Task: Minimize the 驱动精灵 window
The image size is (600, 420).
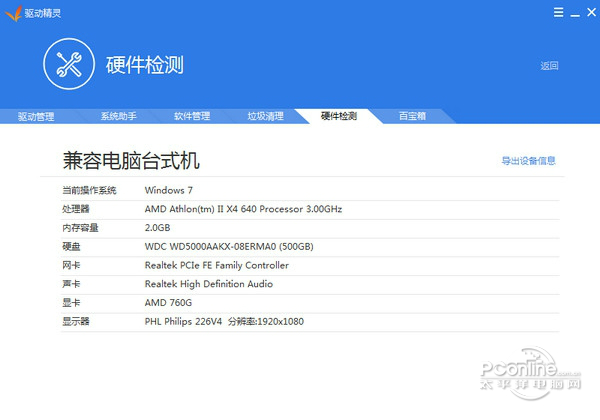Action: tap(575, 14)
